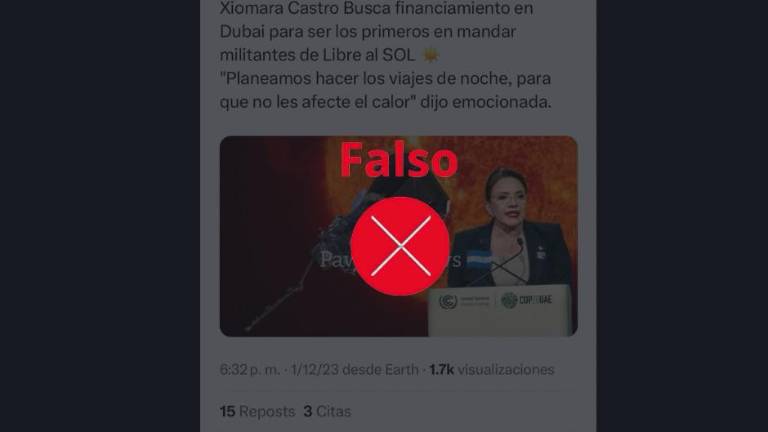Click the desde Earth location text
The image size is (768, 432).
click(380, 369)
